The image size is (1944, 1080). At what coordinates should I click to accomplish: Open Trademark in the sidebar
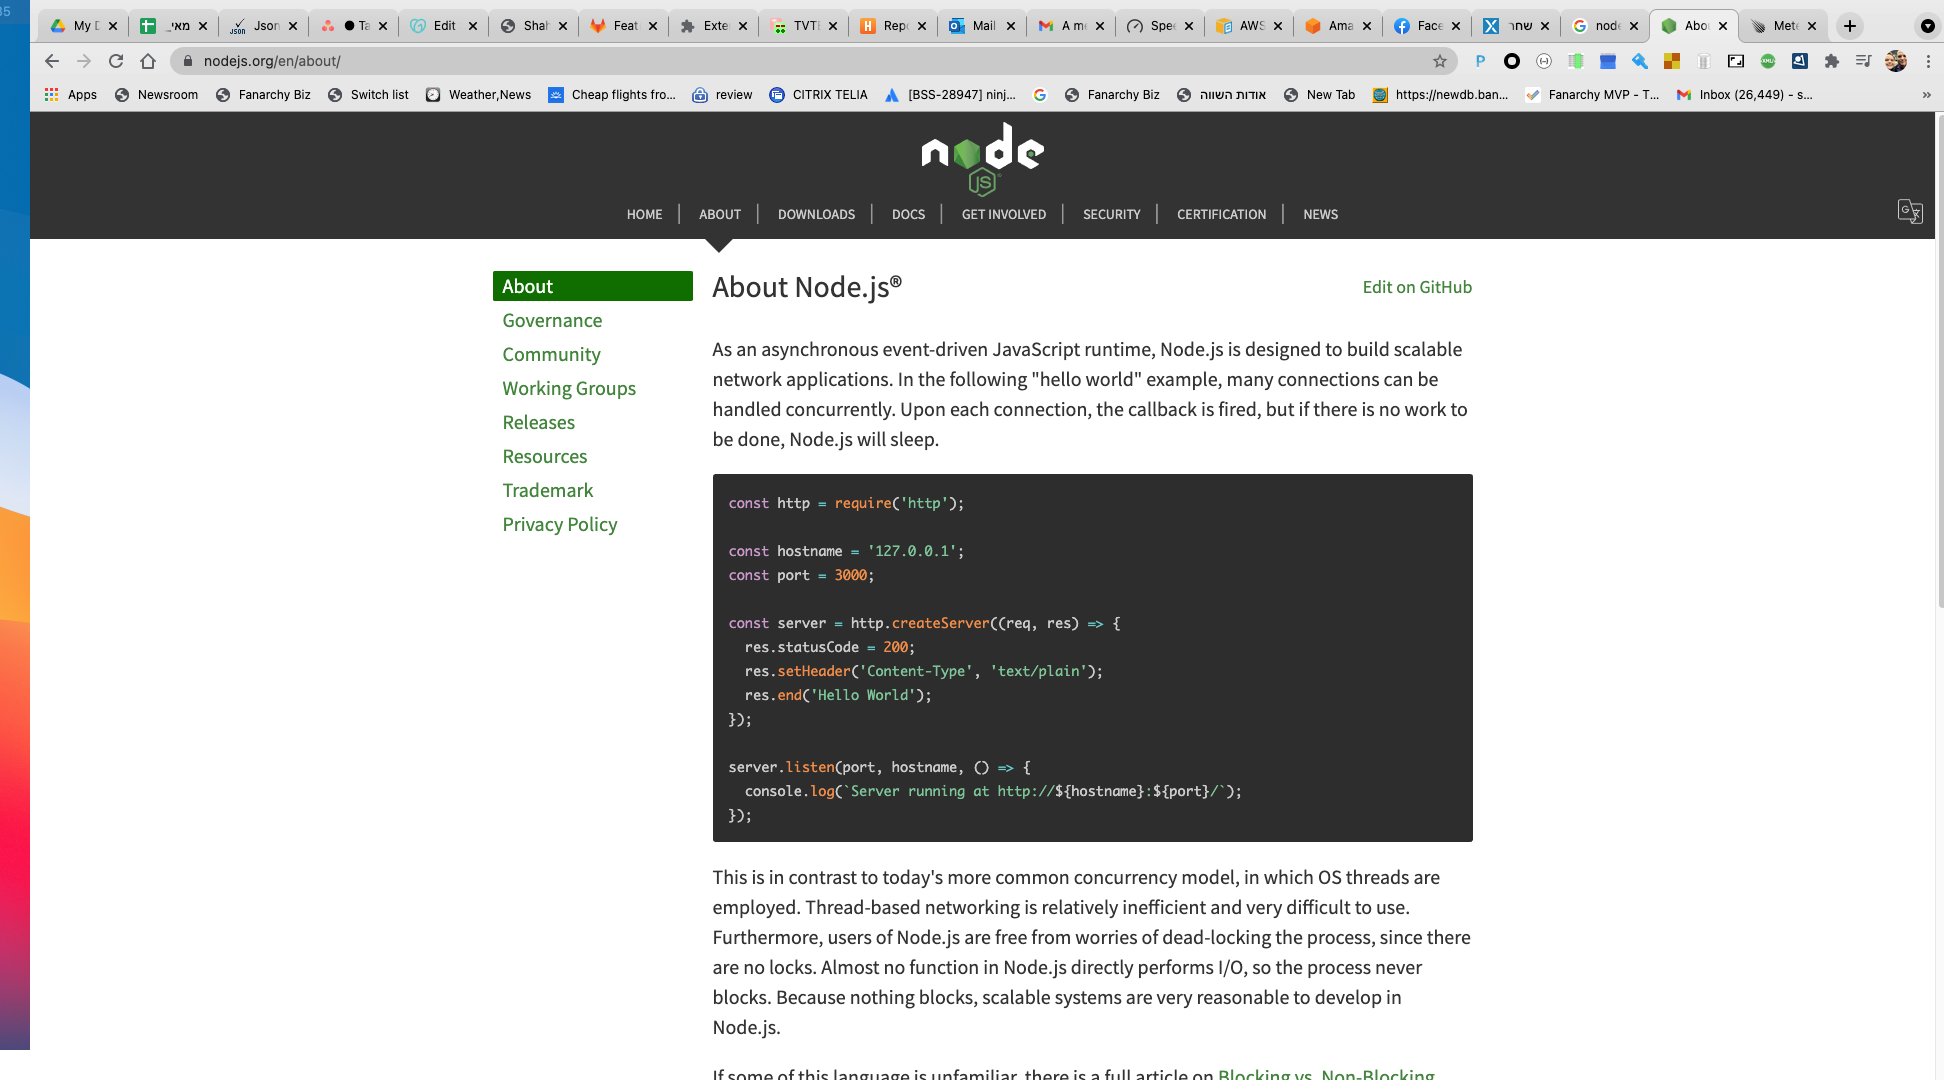coord(547,490)
